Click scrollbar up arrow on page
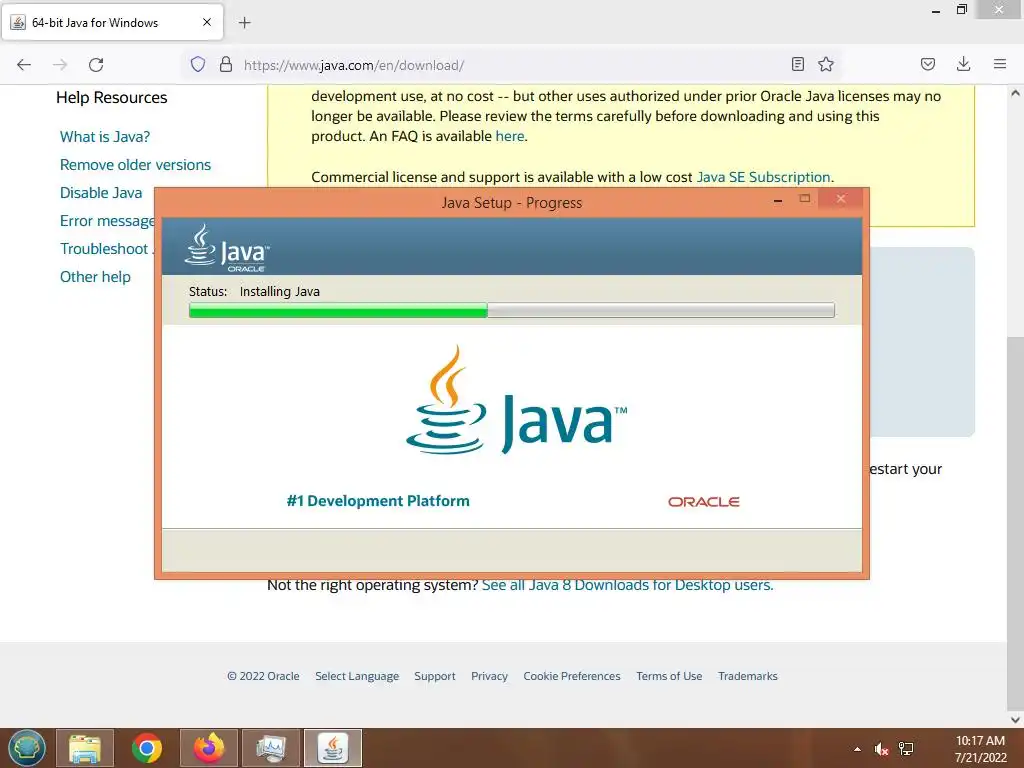The height and width of the screenshot is (768, 1024). point(1015,93)
